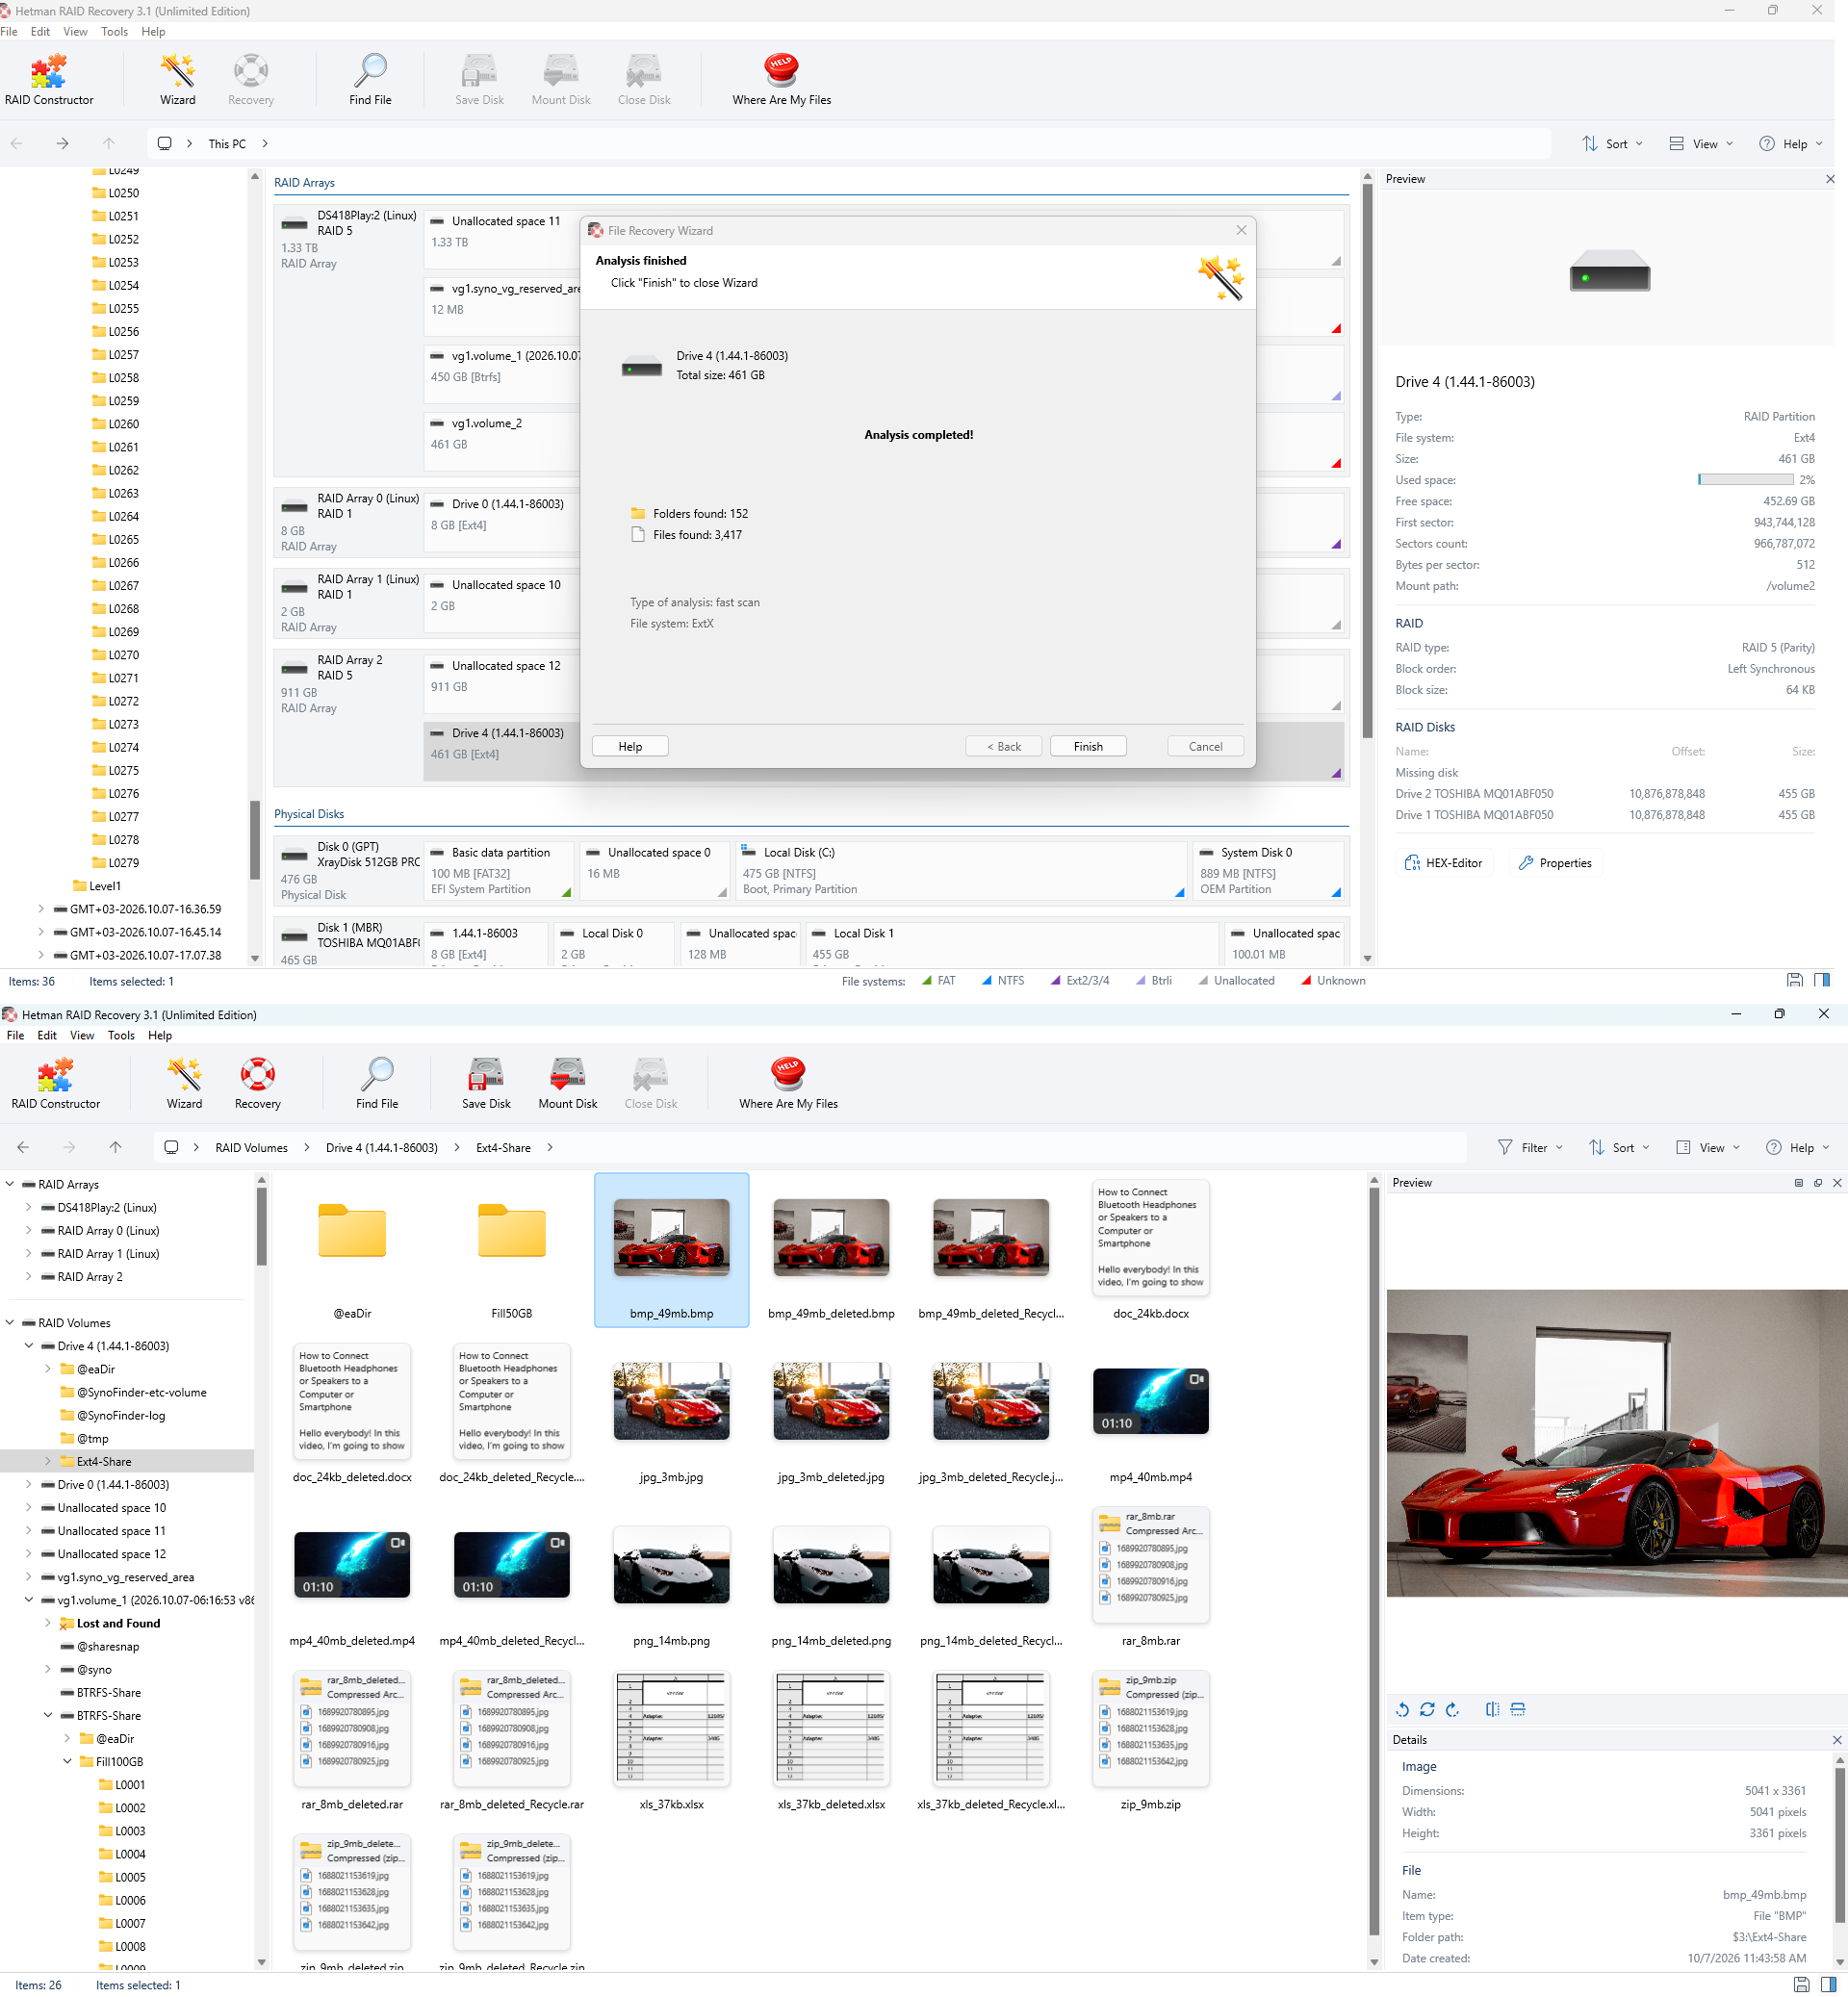Open the File menu in the lower window
Image resolution: width=1848 pixels, height=1997 pixels.
coord(16,1036)
